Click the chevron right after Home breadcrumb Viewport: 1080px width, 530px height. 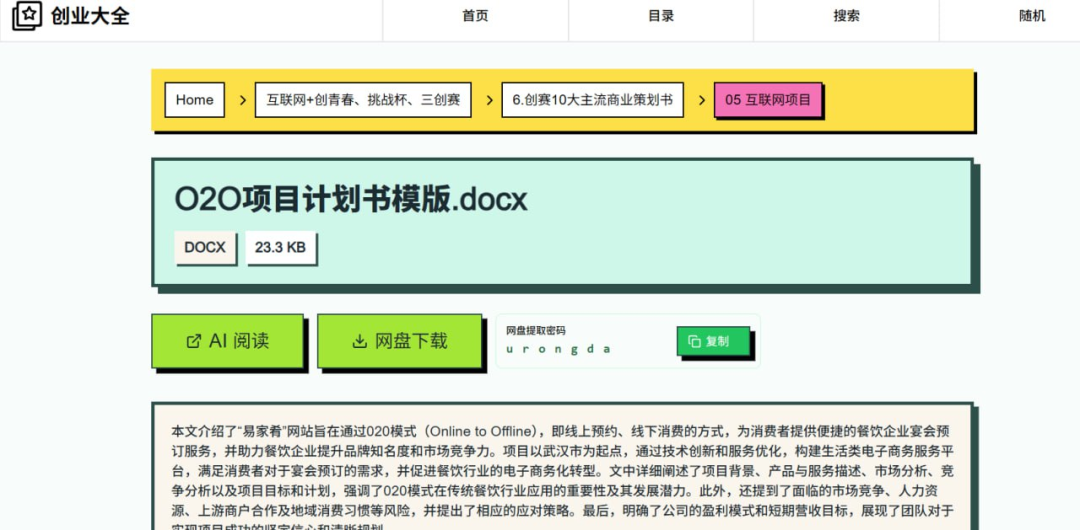coord(243,100)
